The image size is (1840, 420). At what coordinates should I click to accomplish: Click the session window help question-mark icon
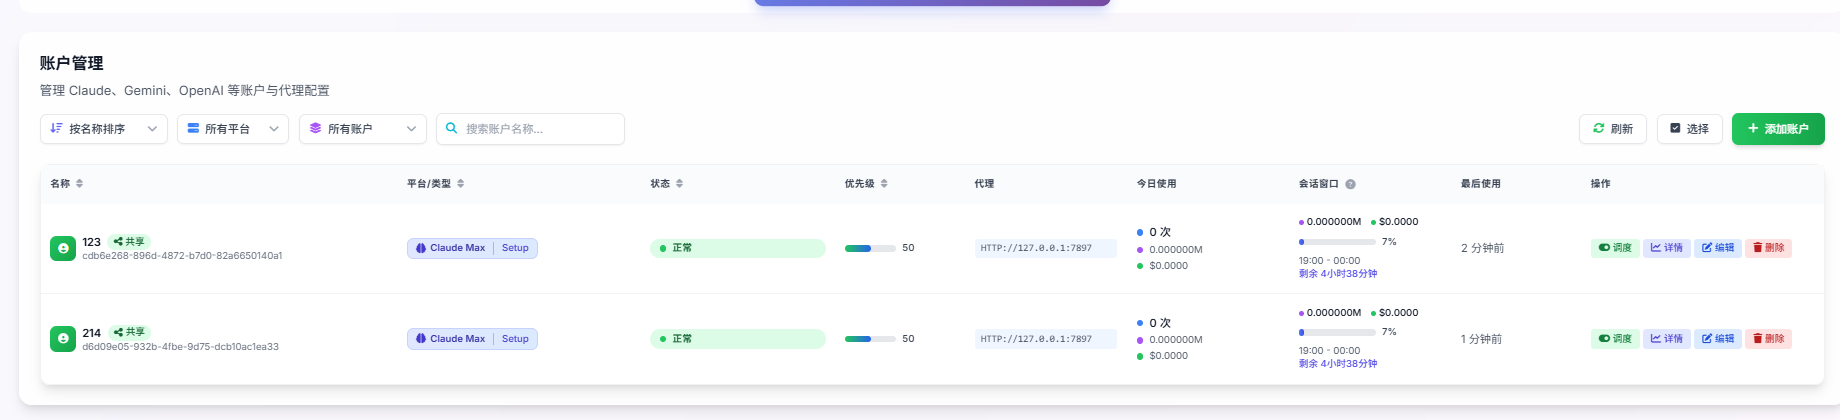[1350, 184]
